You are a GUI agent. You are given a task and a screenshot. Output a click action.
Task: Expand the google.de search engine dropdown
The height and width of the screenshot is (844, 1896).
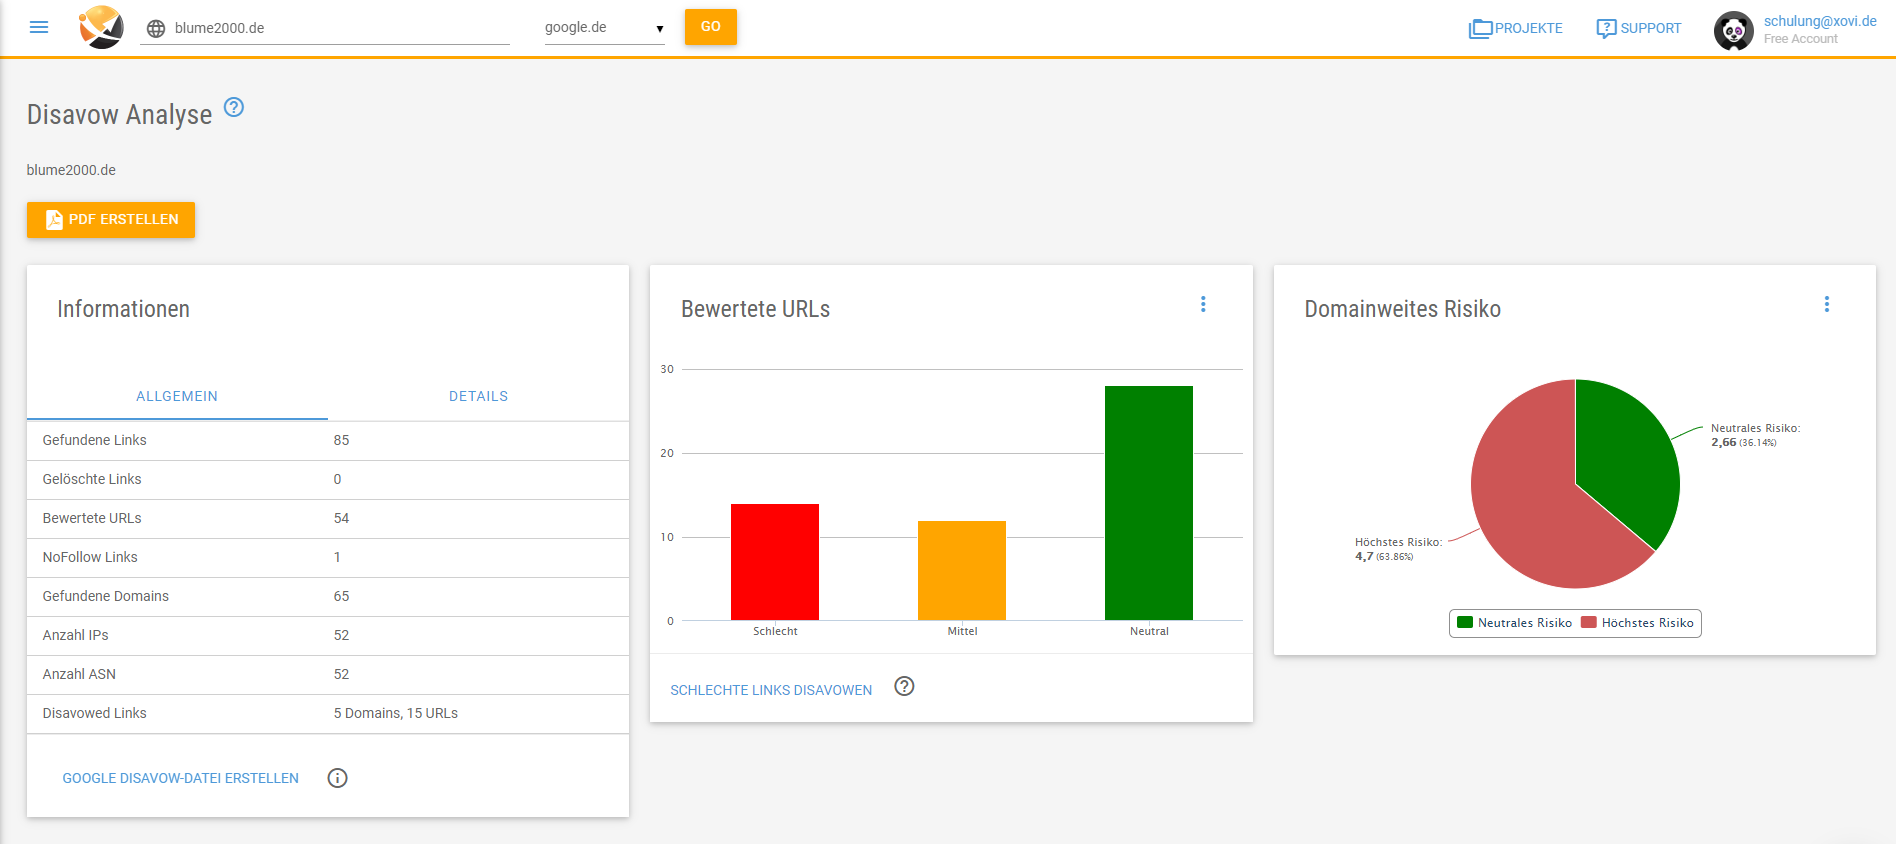click(x=604, y=28)
